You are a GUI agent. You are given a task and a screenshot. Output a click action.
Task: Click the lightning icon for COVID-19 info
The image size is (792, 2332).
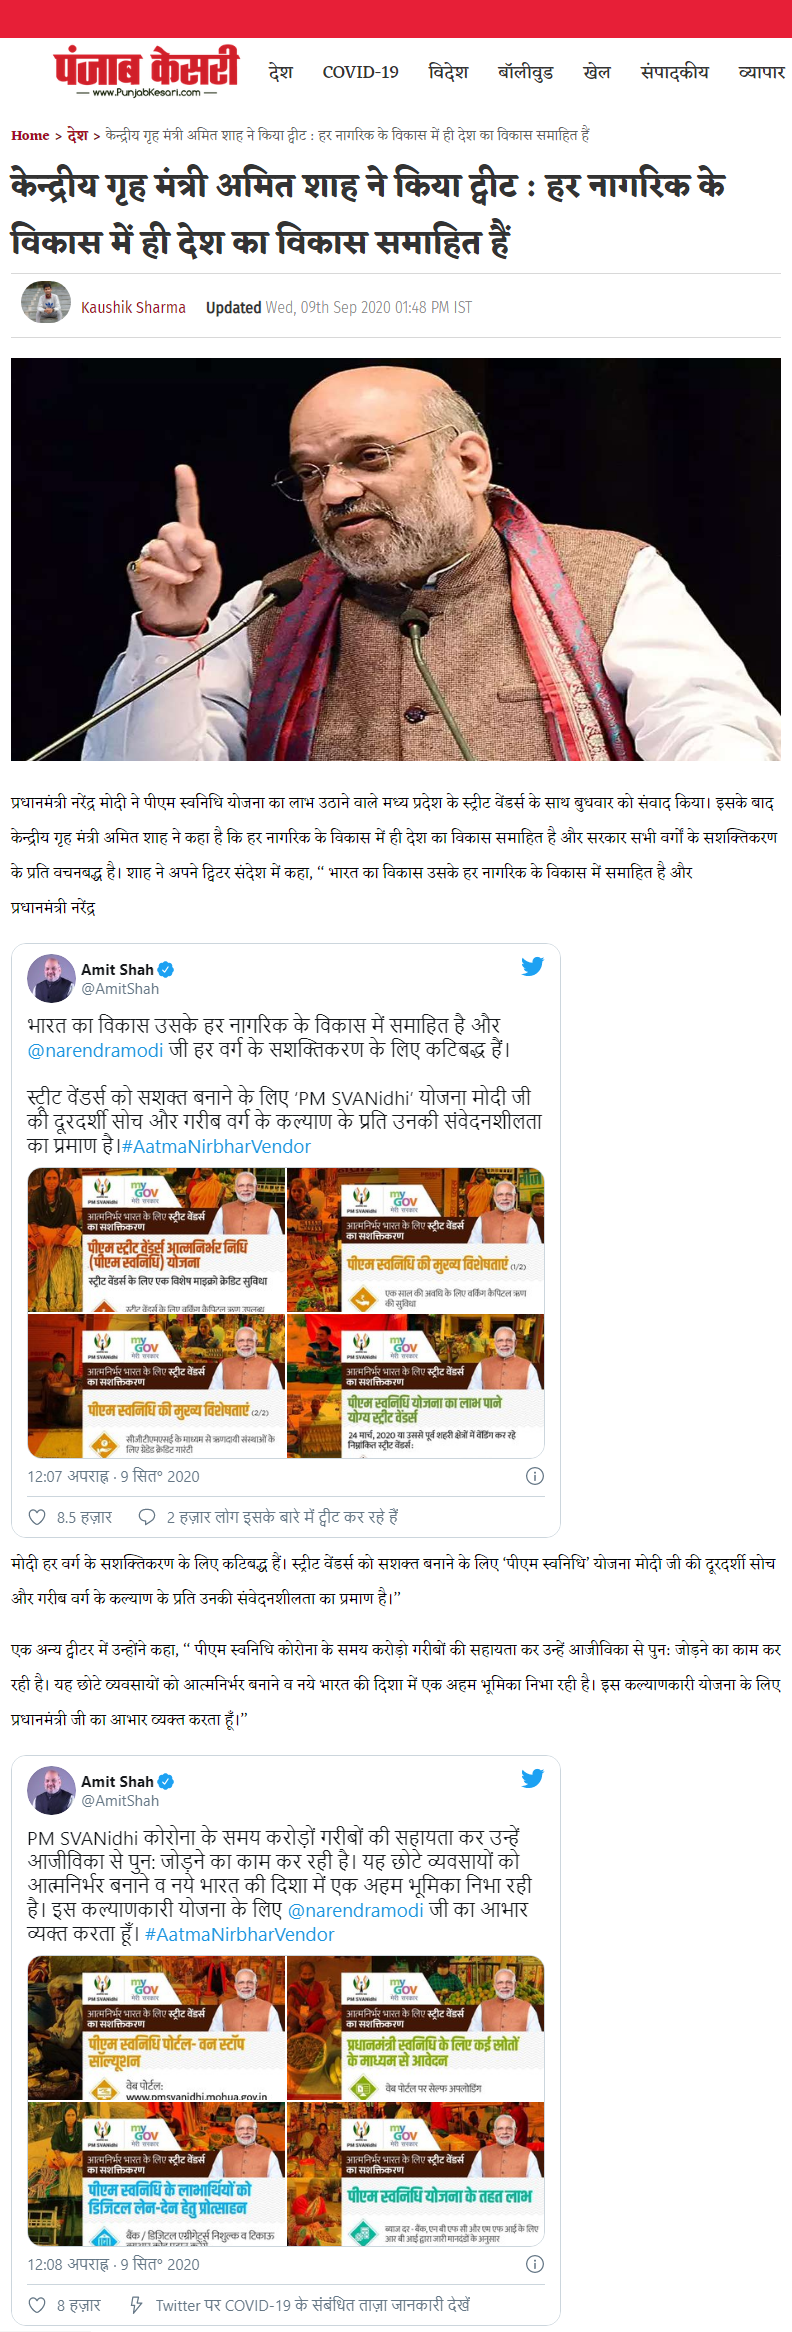(136, 2305)
